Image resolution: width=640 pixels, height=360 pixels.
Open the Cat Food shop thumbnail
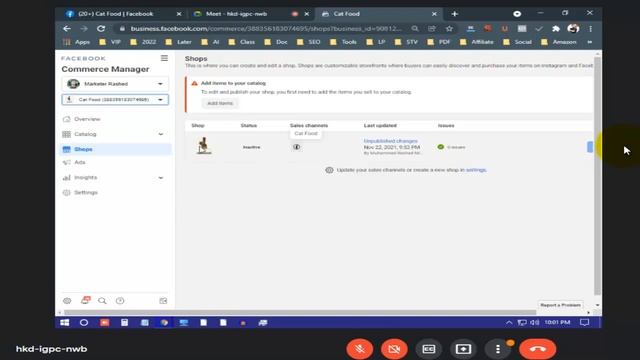[204, 146]
